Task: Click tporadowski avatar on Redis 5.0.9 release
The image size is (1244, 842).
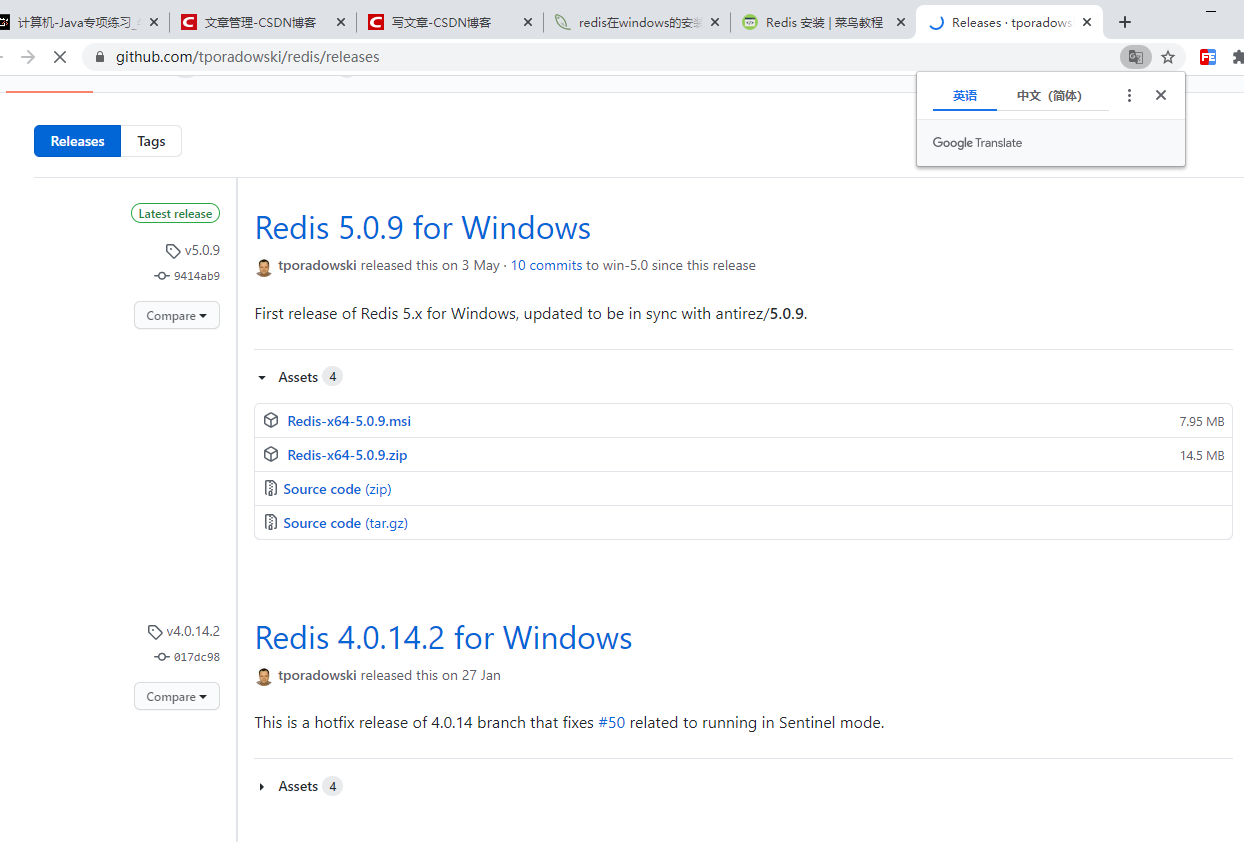Action: (x=264, y=267)
